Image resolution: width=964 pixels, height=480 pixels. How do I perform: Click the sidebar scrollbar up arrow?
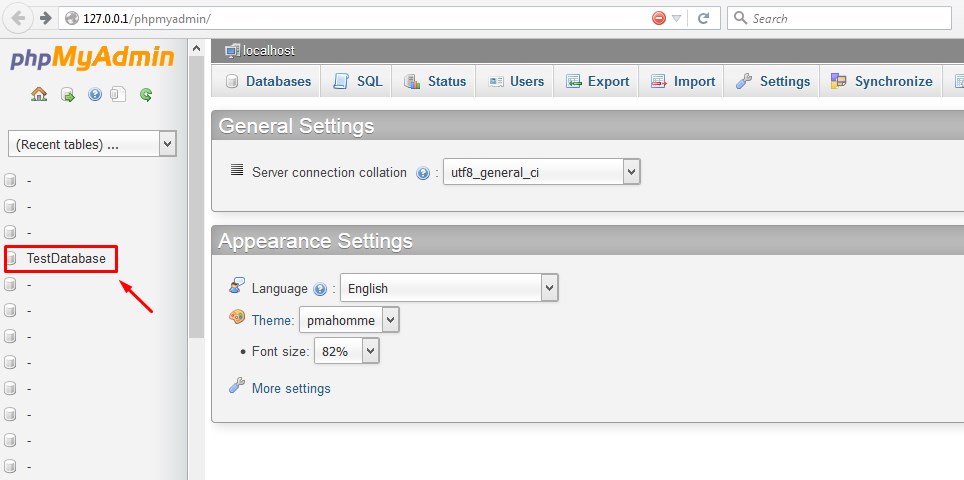196,48
